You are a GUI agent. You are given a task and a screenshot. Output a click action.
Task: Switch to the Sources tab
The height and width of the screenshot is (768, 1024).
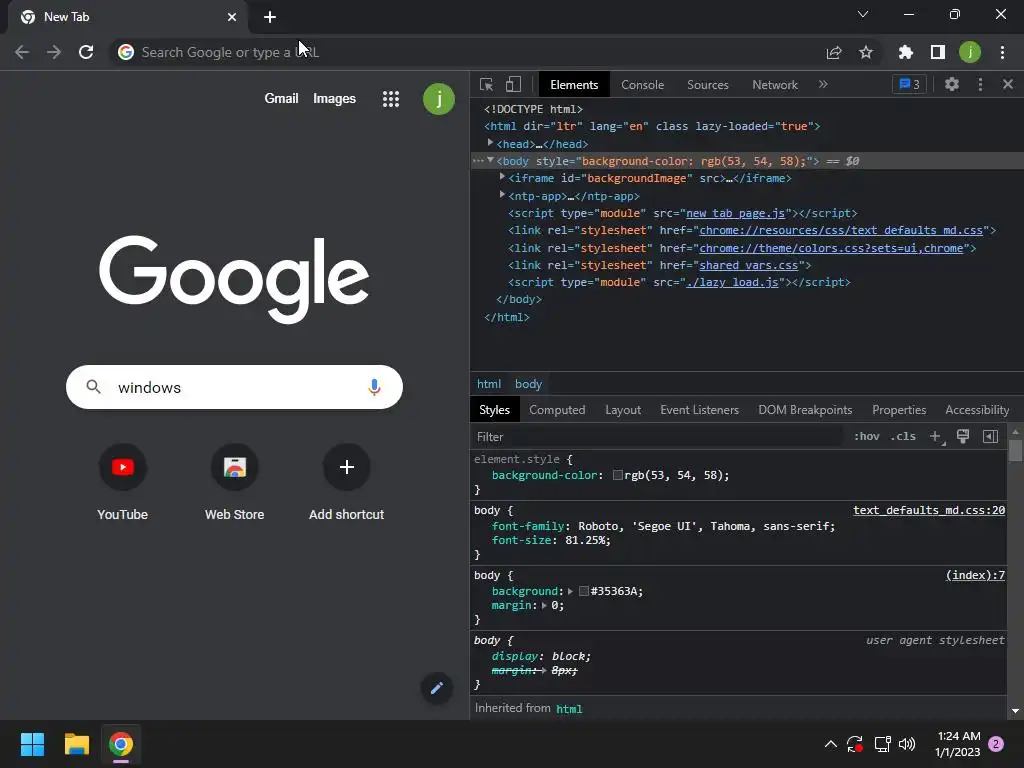click(707, 85)
